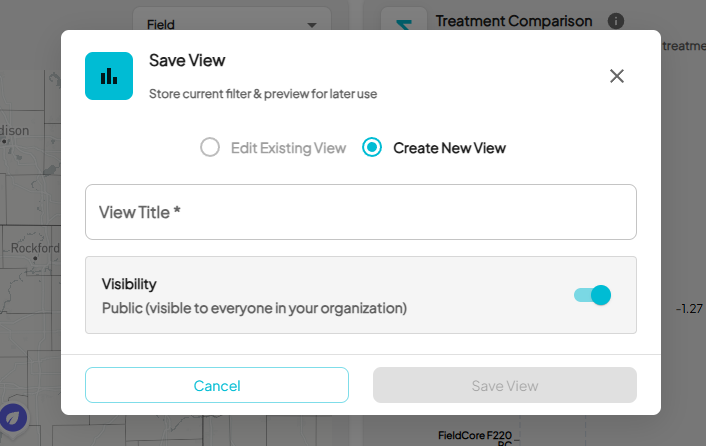Click the Save View button

tap(505, 385)
